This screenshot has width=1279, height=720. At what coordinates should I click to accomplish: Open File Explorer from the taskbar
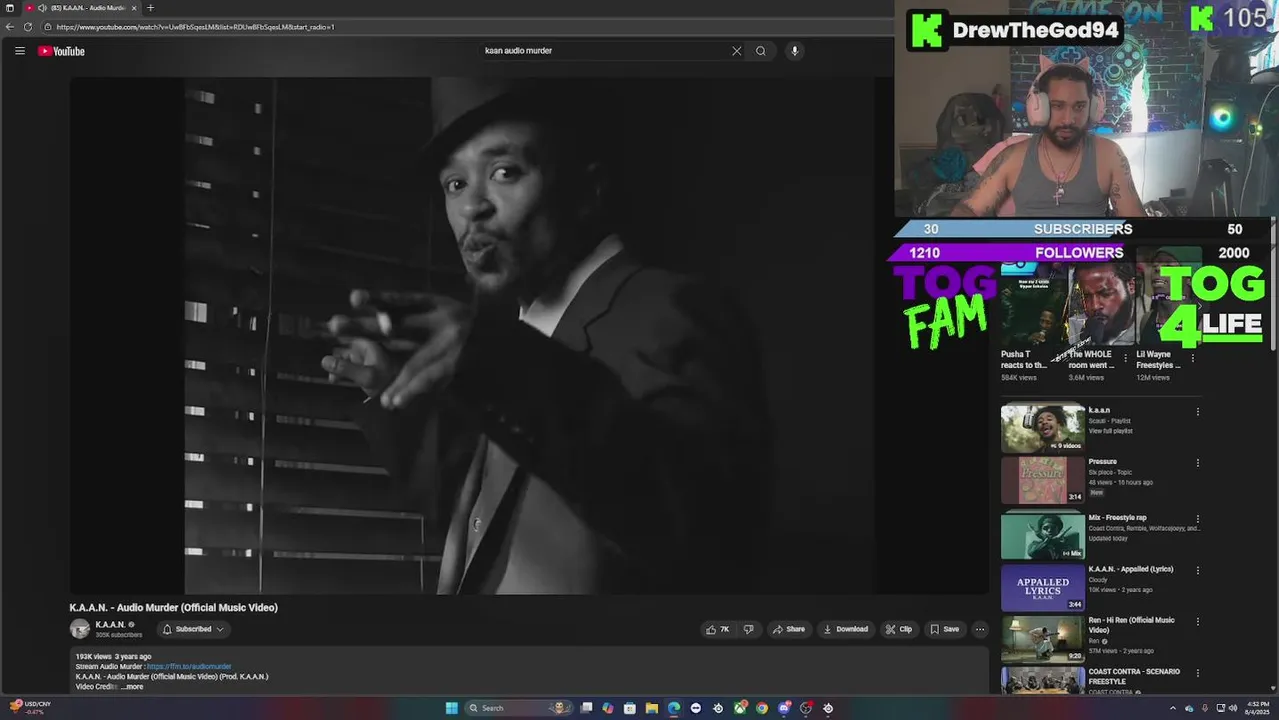[651, 708]
